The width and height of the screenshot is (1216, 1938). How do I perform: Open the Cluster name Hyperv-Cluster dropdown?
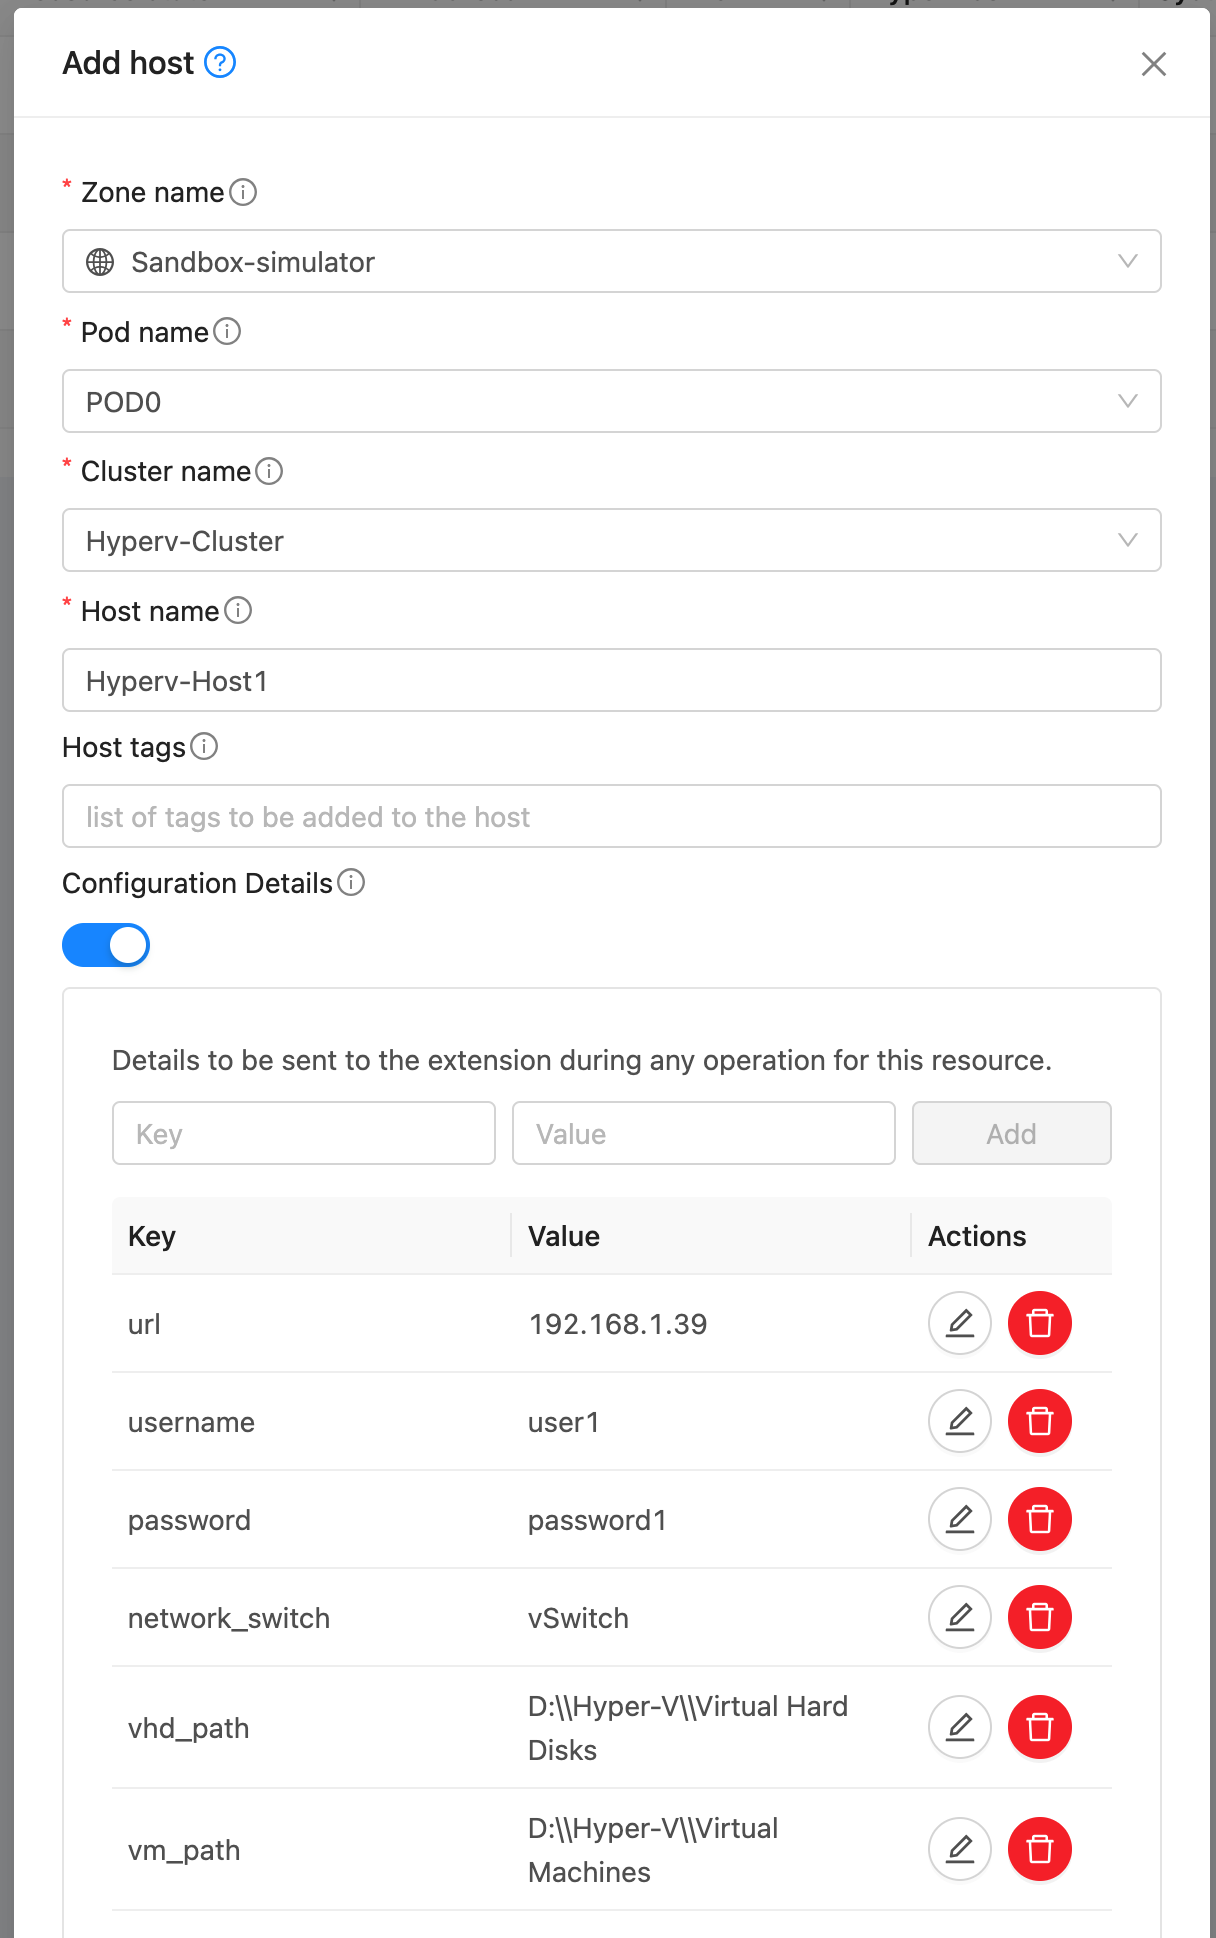tap(611, 541)
